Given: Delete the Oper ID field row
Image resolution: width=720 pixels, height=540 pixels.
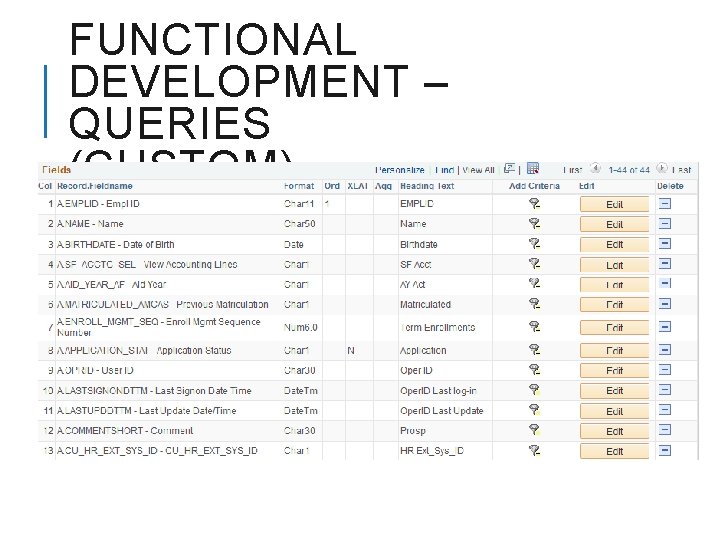Looking at the screenshot, I should point(665,370).
